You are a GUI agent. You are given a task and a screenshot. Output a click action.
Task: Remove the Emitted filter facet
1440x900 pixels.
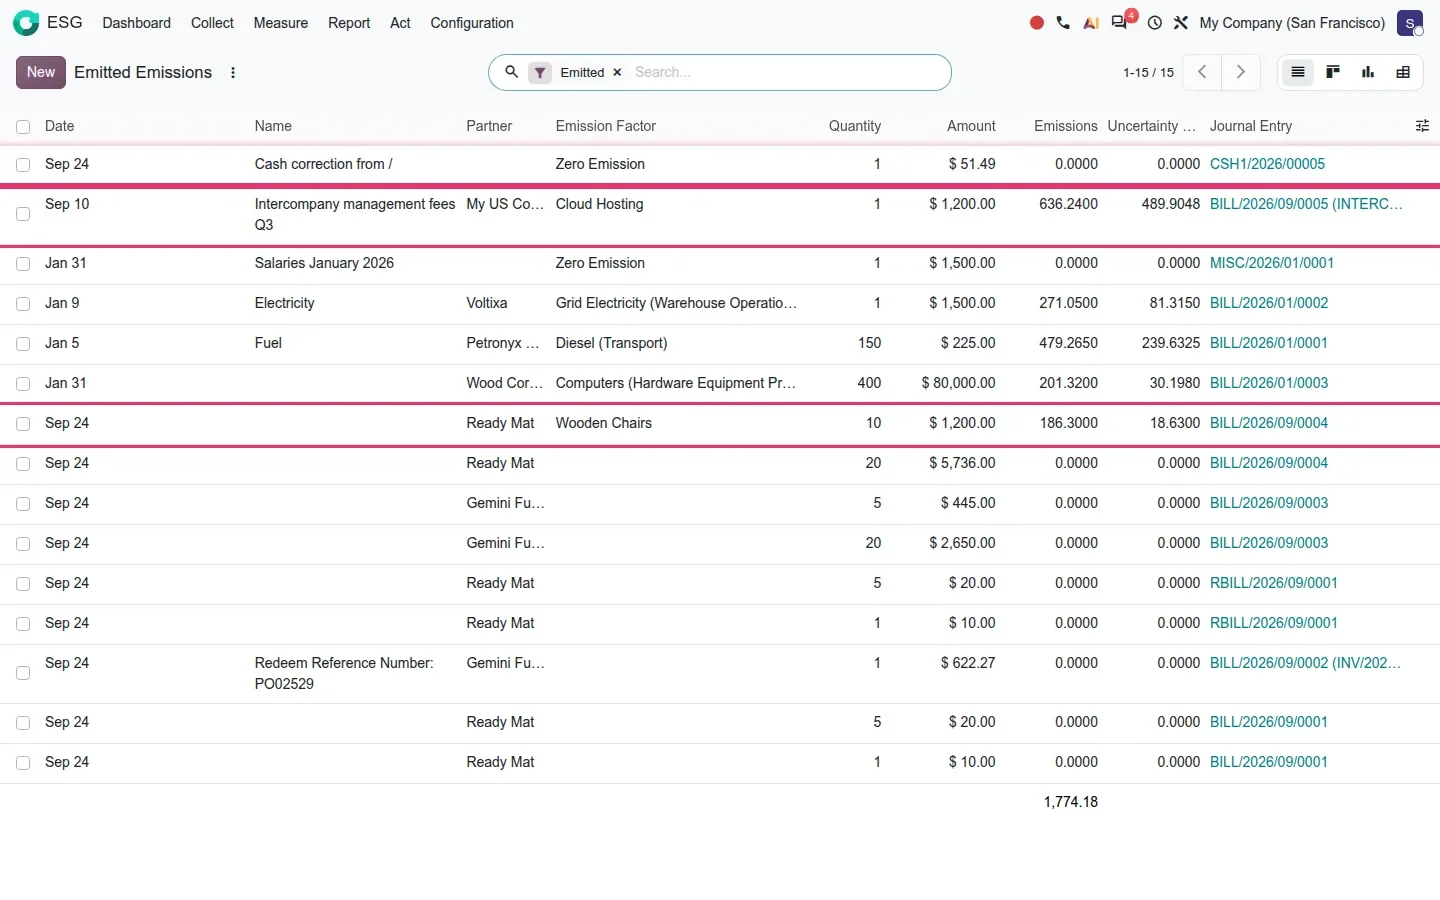tap(617, 72)
